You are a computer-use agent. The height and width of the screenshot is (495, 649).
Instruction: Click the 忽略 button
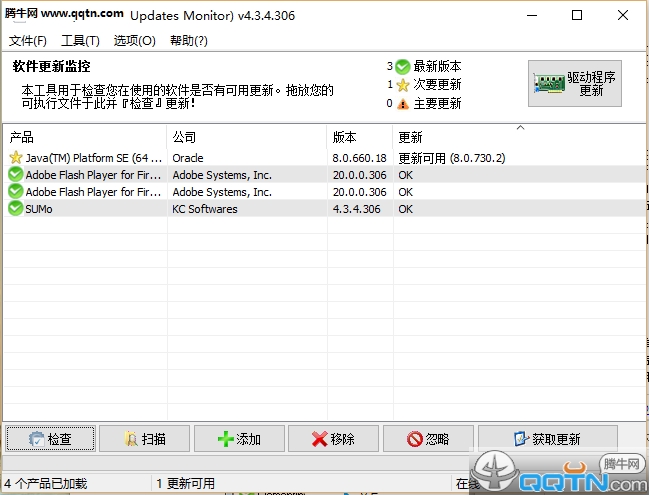tap(428, 439)
